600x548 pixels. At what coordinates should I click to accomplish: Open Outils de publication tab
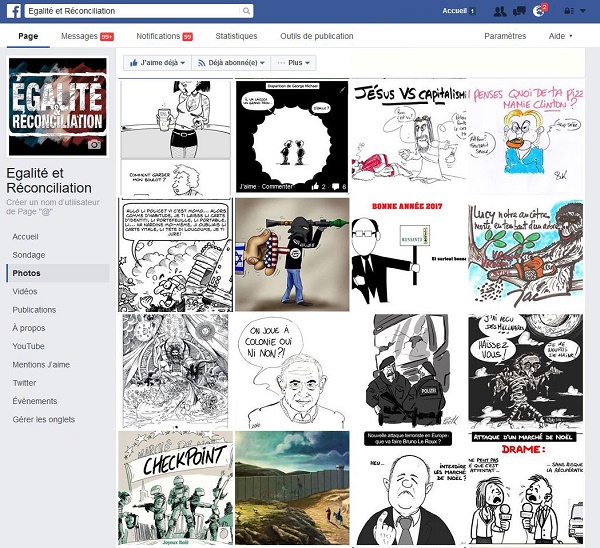pyautogui.click(x=316, y=36)
